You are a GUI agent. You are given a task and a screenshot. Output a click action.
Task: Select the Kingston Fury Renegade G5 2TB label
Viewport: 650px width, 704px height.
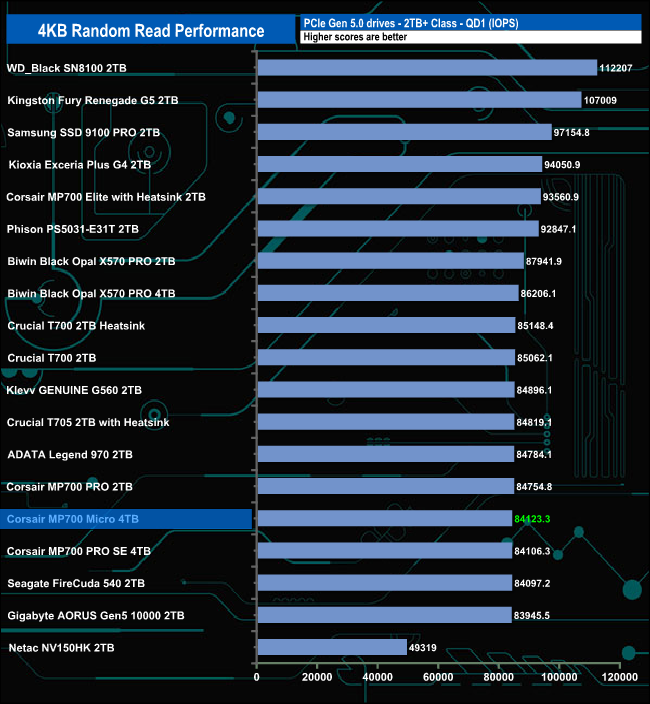tap(93, 100)
